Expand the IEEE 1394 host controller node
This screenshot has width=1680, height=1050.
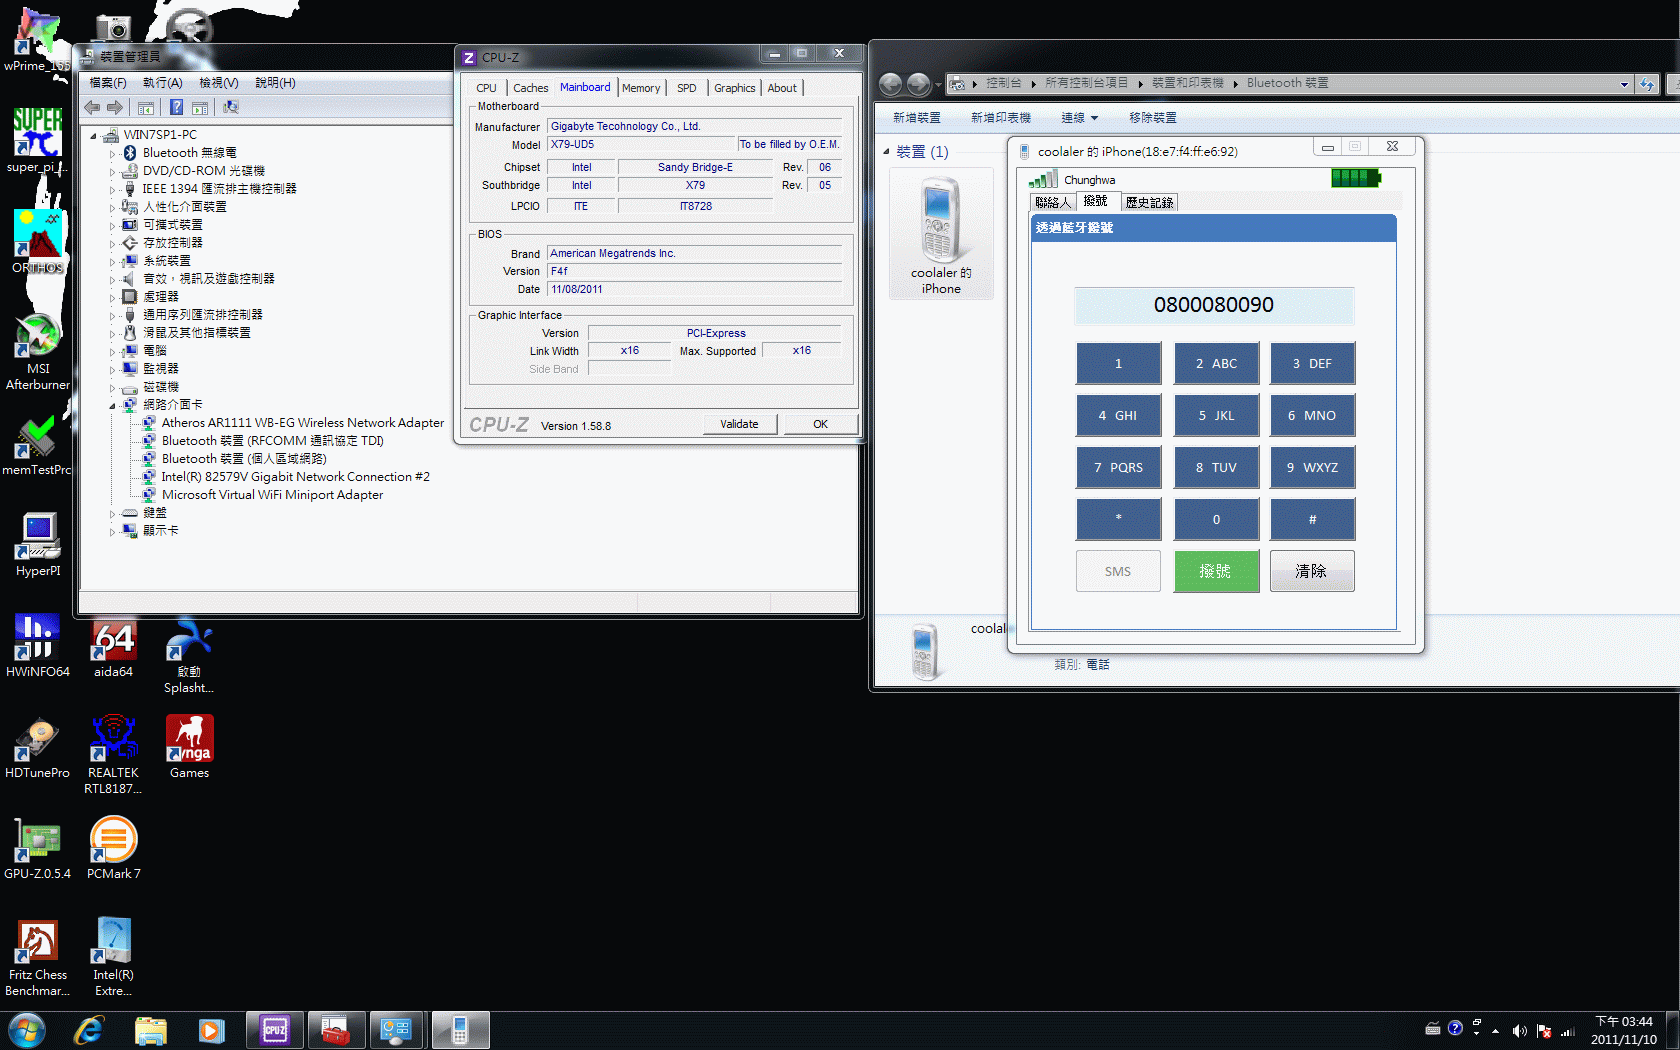point(112,190)
